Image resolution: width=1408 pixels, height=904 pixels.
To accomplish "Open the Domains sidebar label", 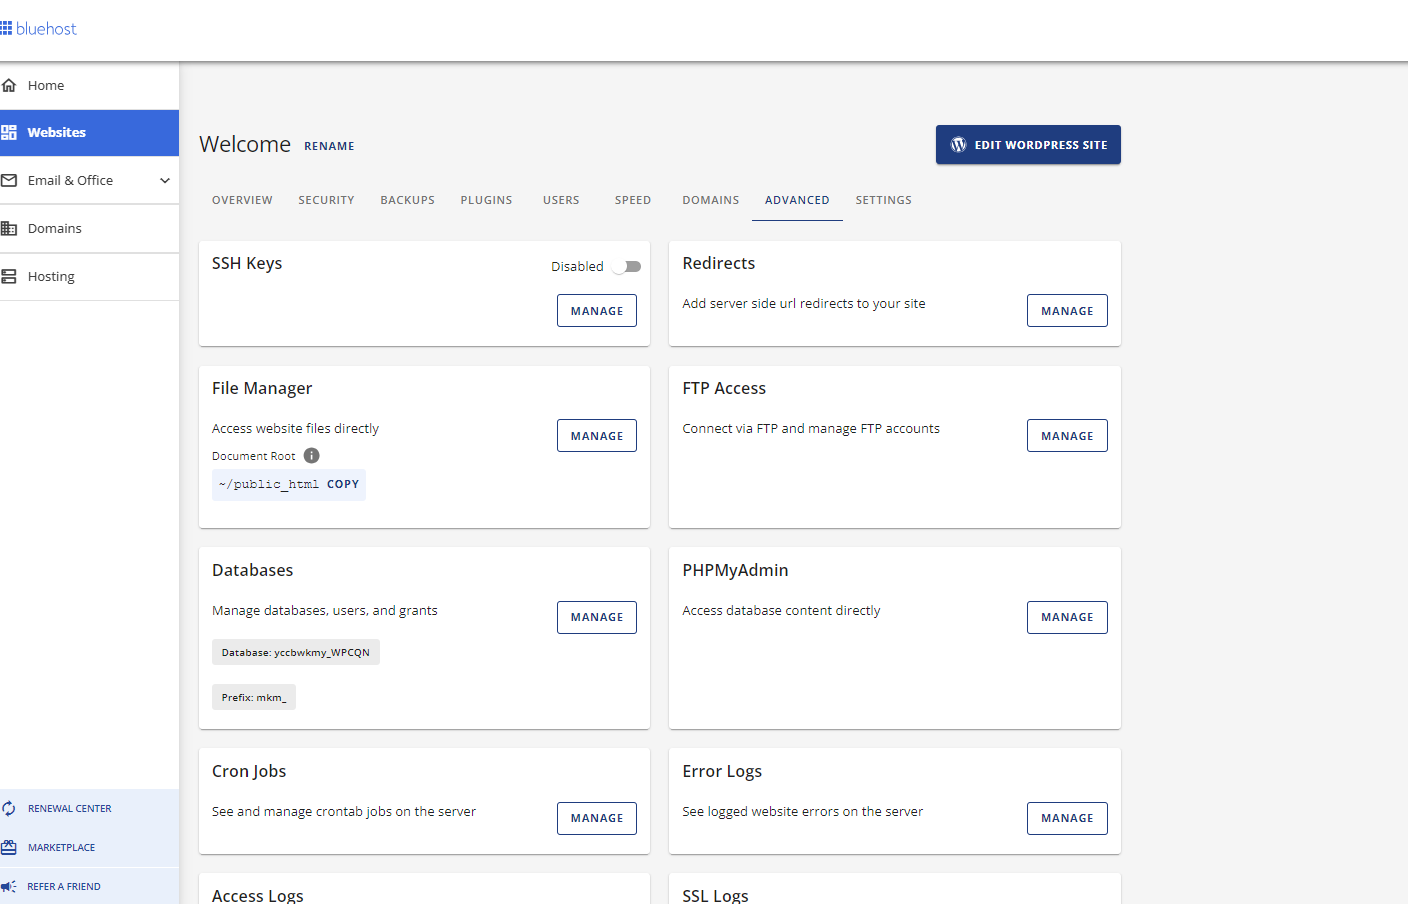I will click(x=55, y=228).
